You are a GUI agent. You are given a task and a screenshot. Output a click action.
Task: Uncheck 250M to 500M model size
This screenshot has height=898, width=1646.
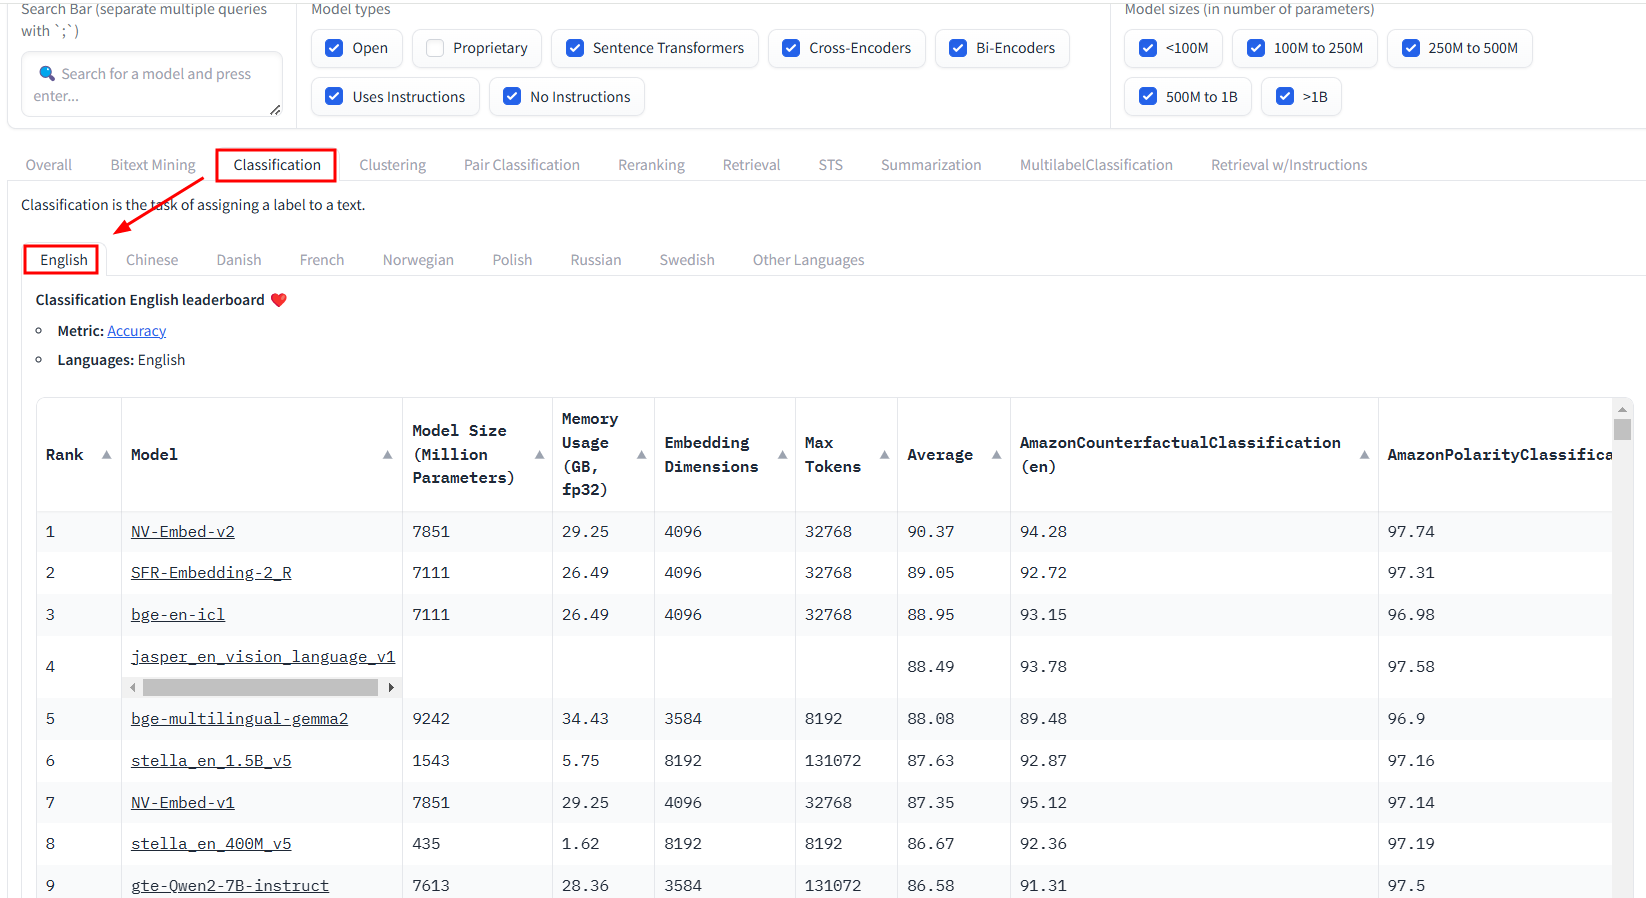[1411, 48]
